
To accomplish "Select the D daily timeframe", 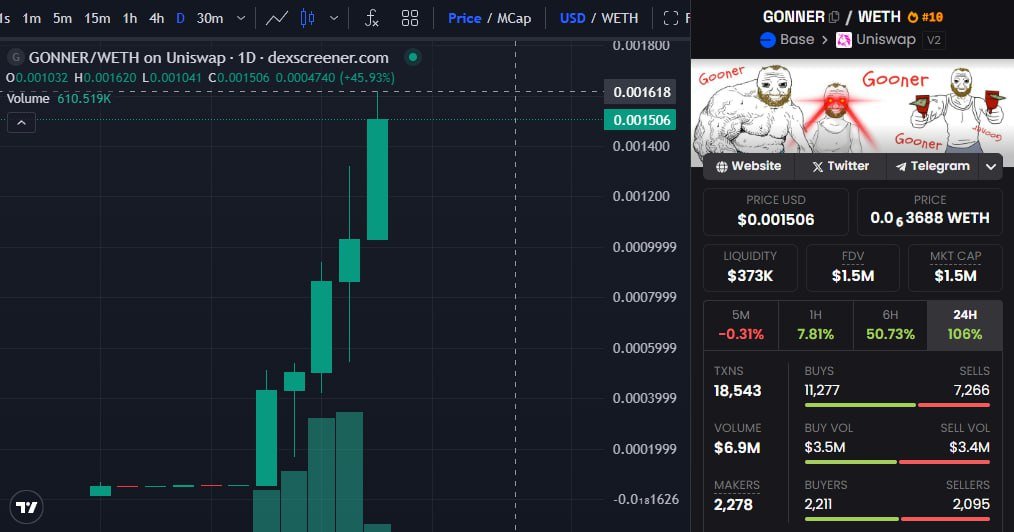I will (x=180, y=18).
